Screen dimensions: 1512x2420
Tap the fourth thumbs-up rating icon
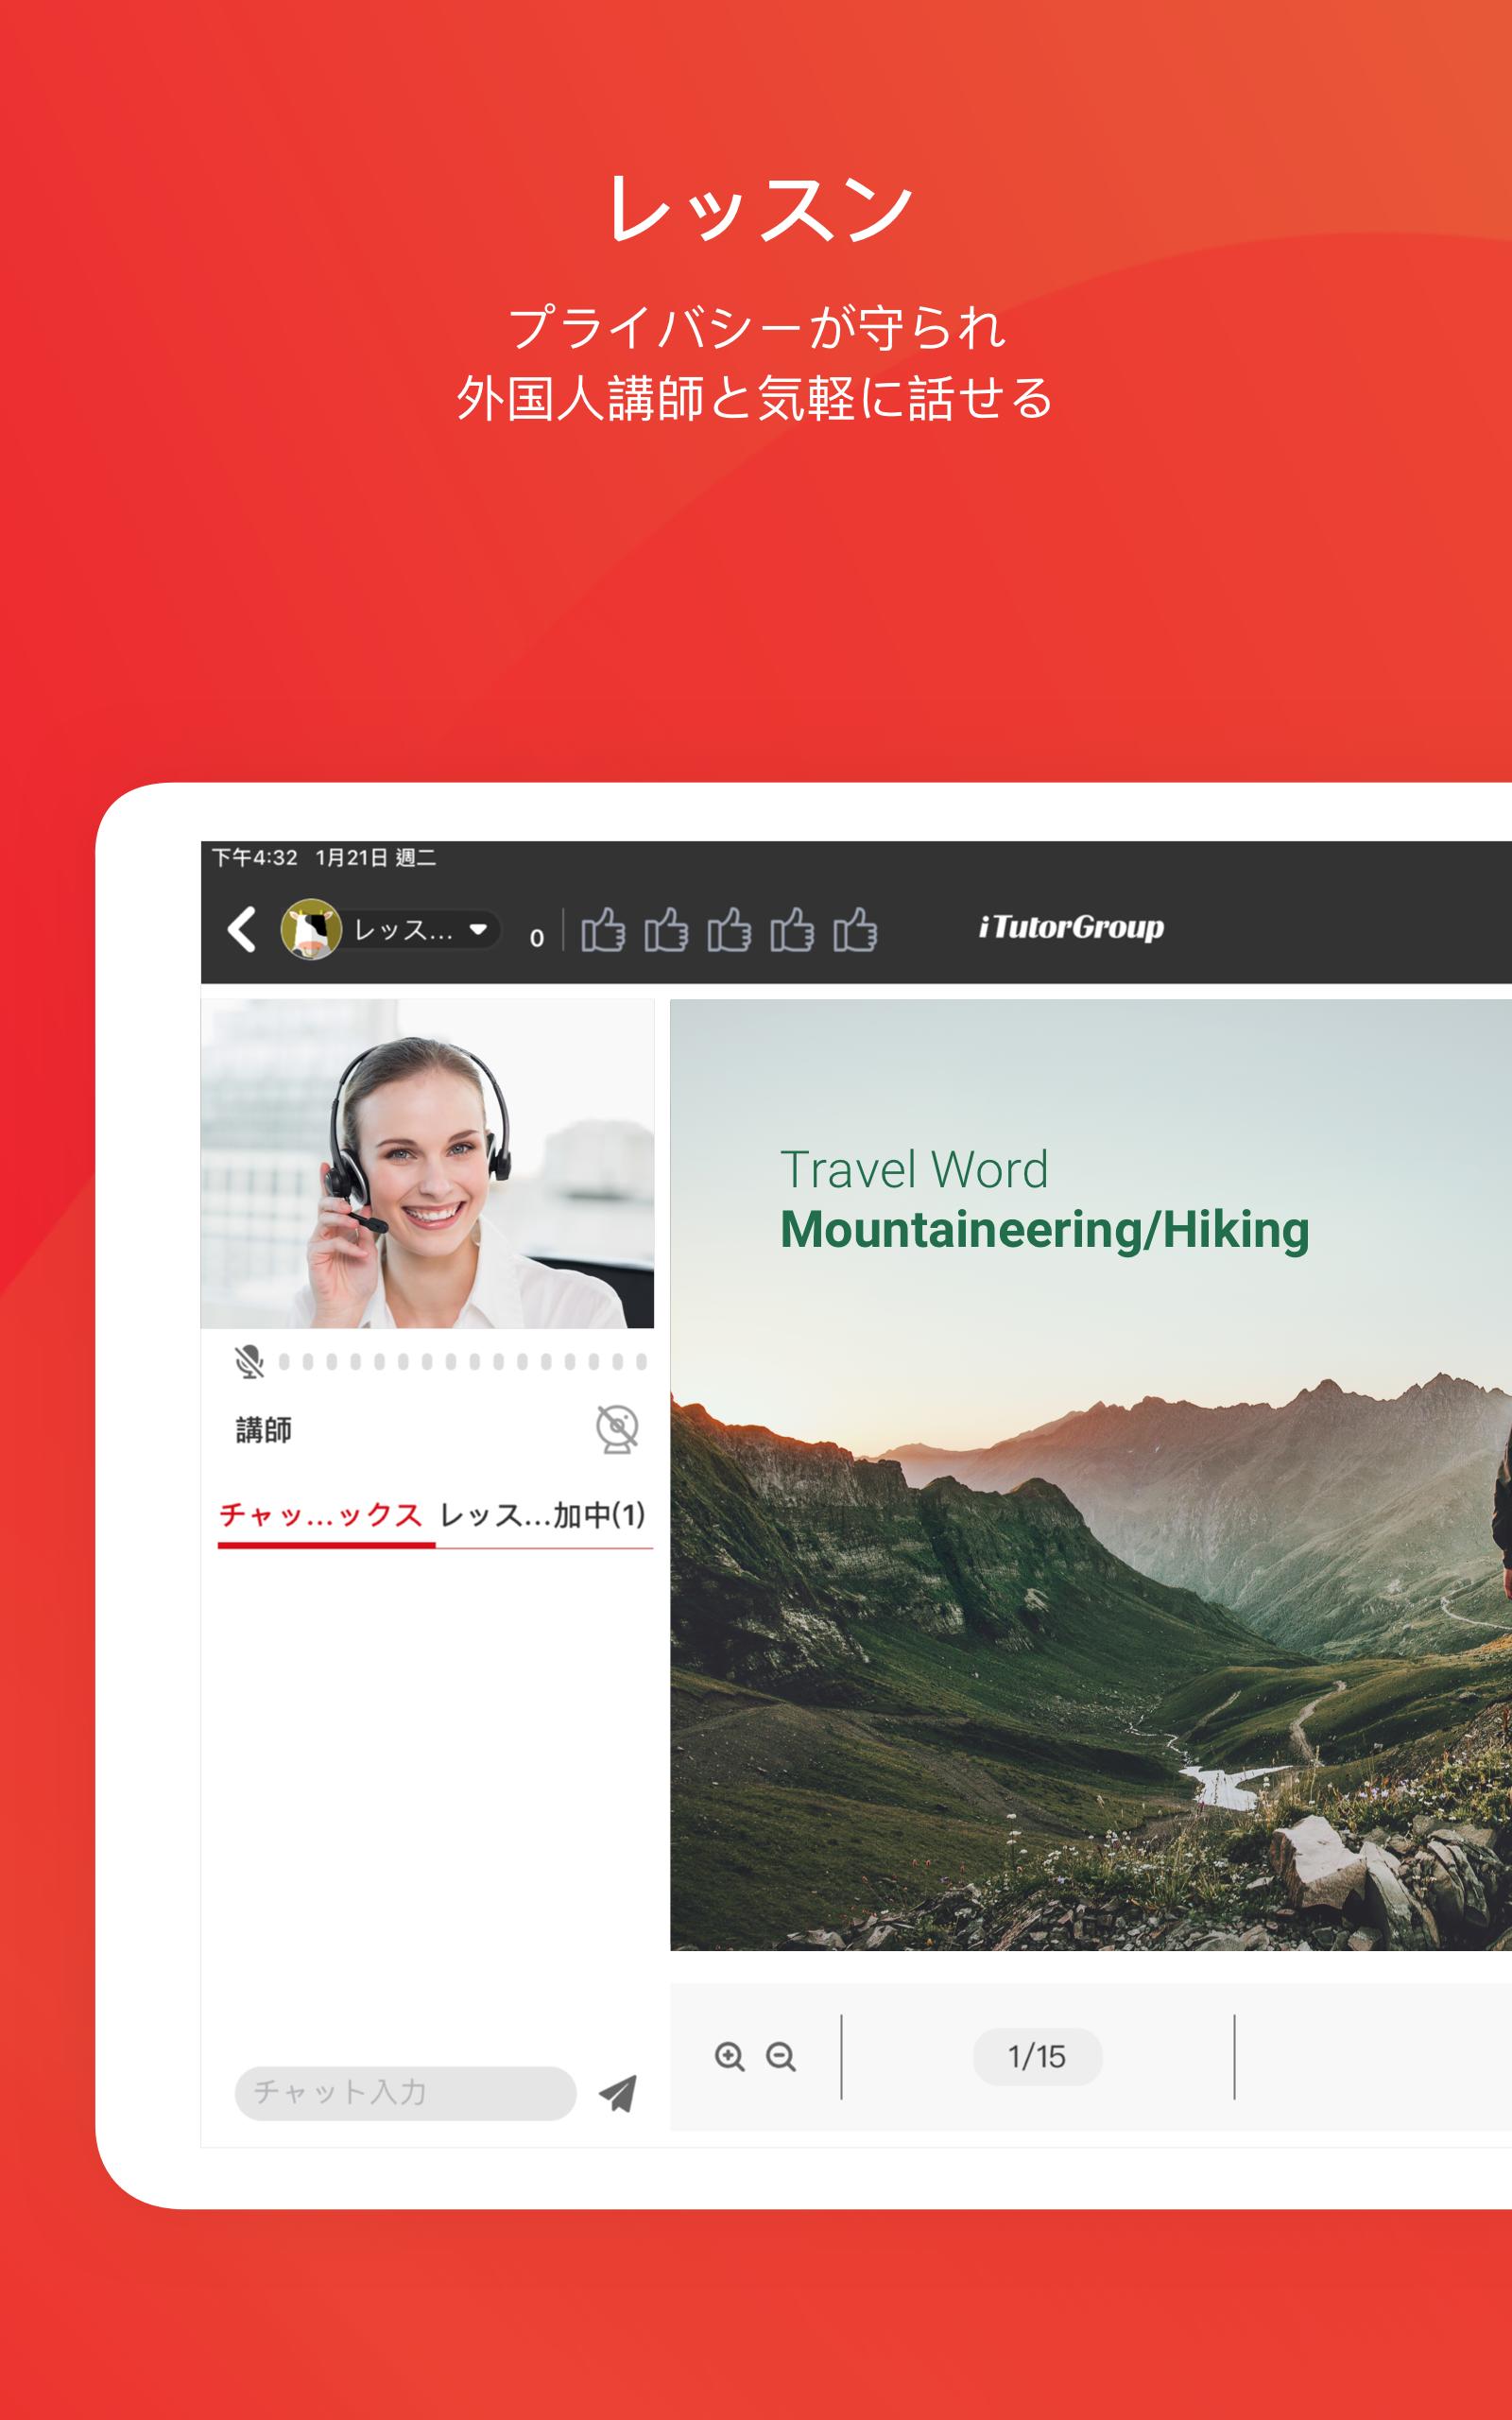792,929
